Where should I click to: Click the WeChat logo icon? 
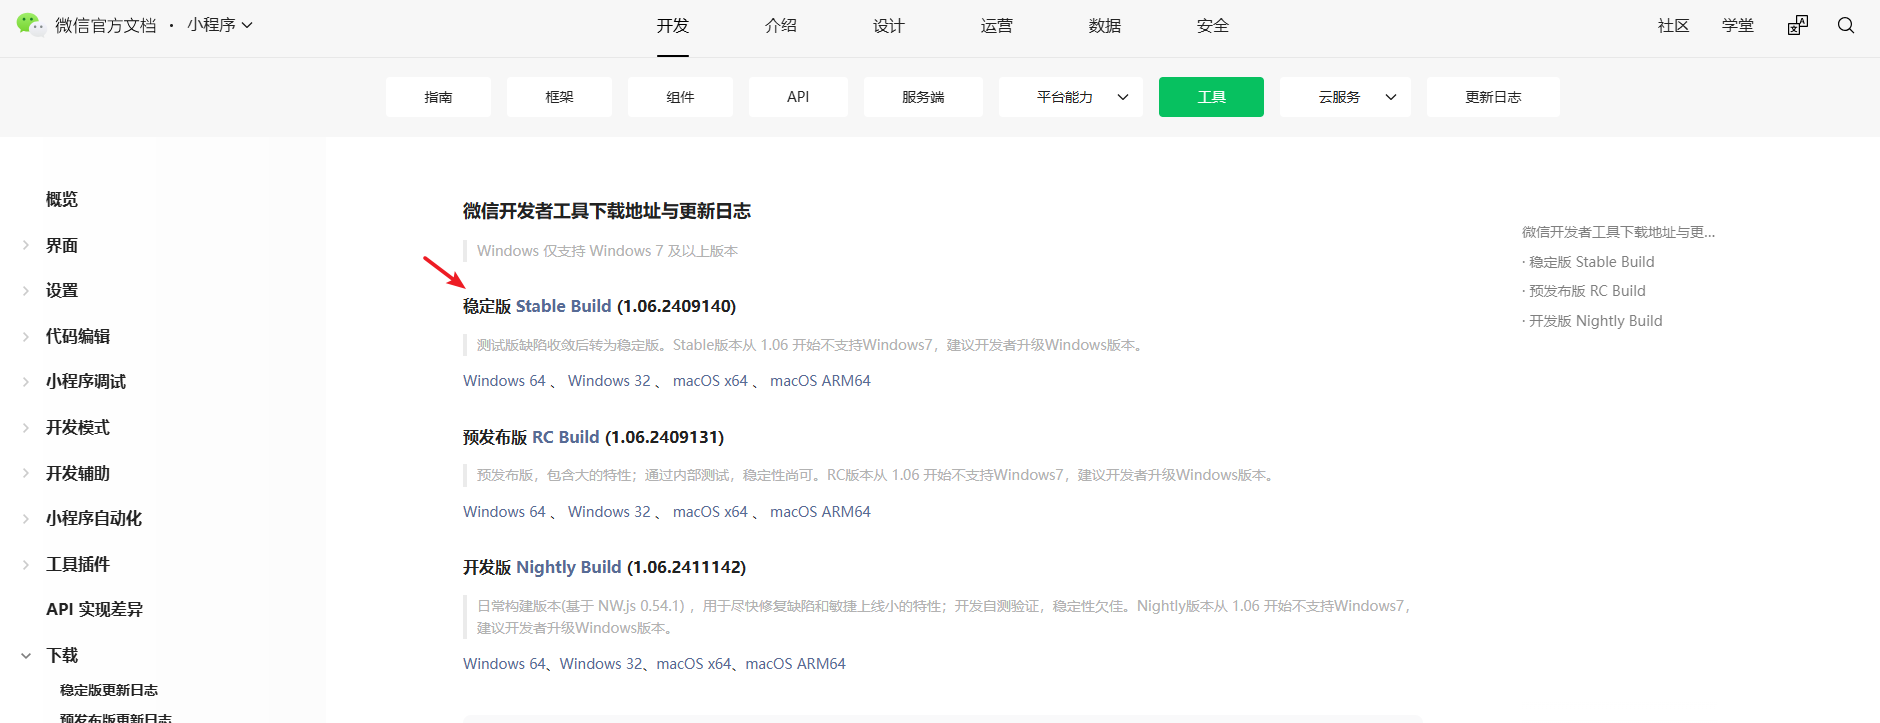click(x=30, y=25)
